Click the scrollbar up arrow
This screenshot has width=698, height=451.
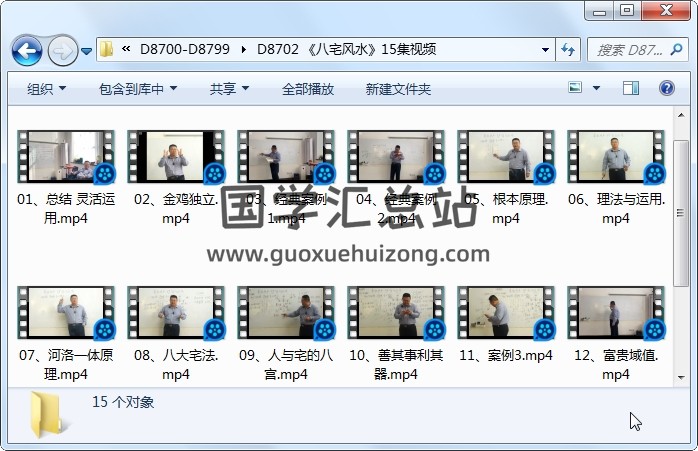click(681, 115)
